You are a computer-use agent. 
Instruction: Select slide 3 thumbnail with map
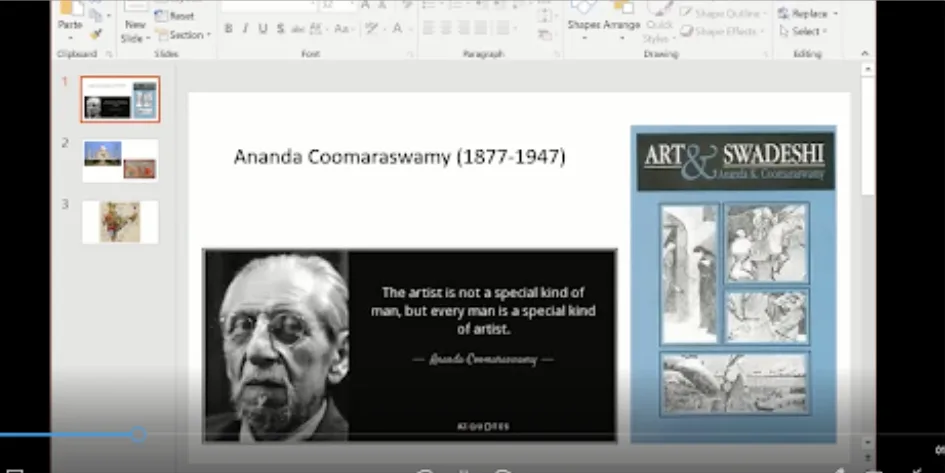[121, 222]
